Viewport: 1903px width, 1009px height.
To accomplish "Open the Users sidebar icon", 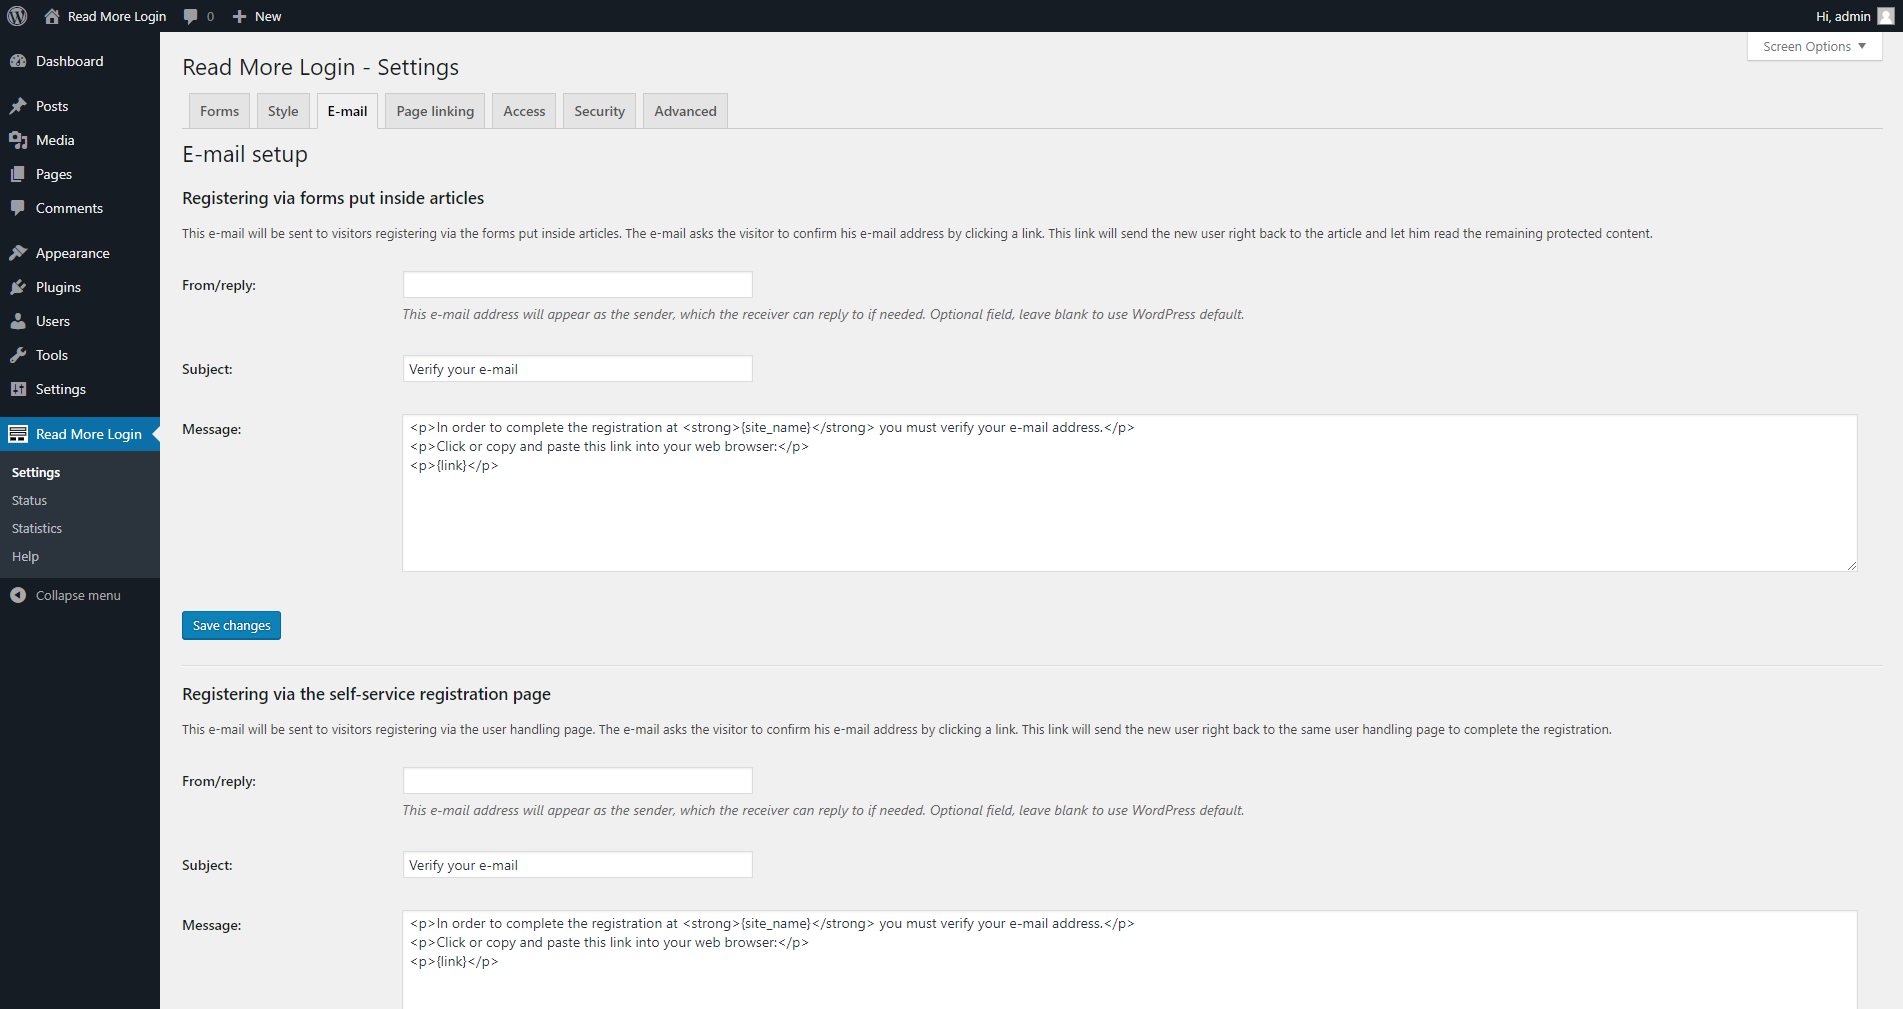I will [x=20, y=321].
